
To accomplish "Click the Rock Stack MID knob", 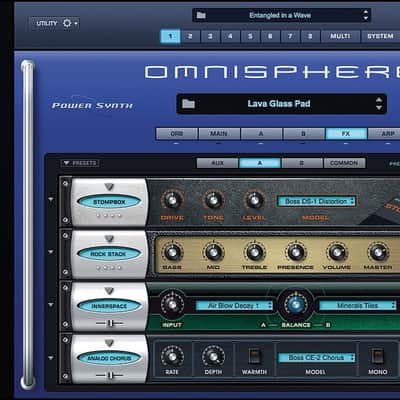I will coord(213,252).
